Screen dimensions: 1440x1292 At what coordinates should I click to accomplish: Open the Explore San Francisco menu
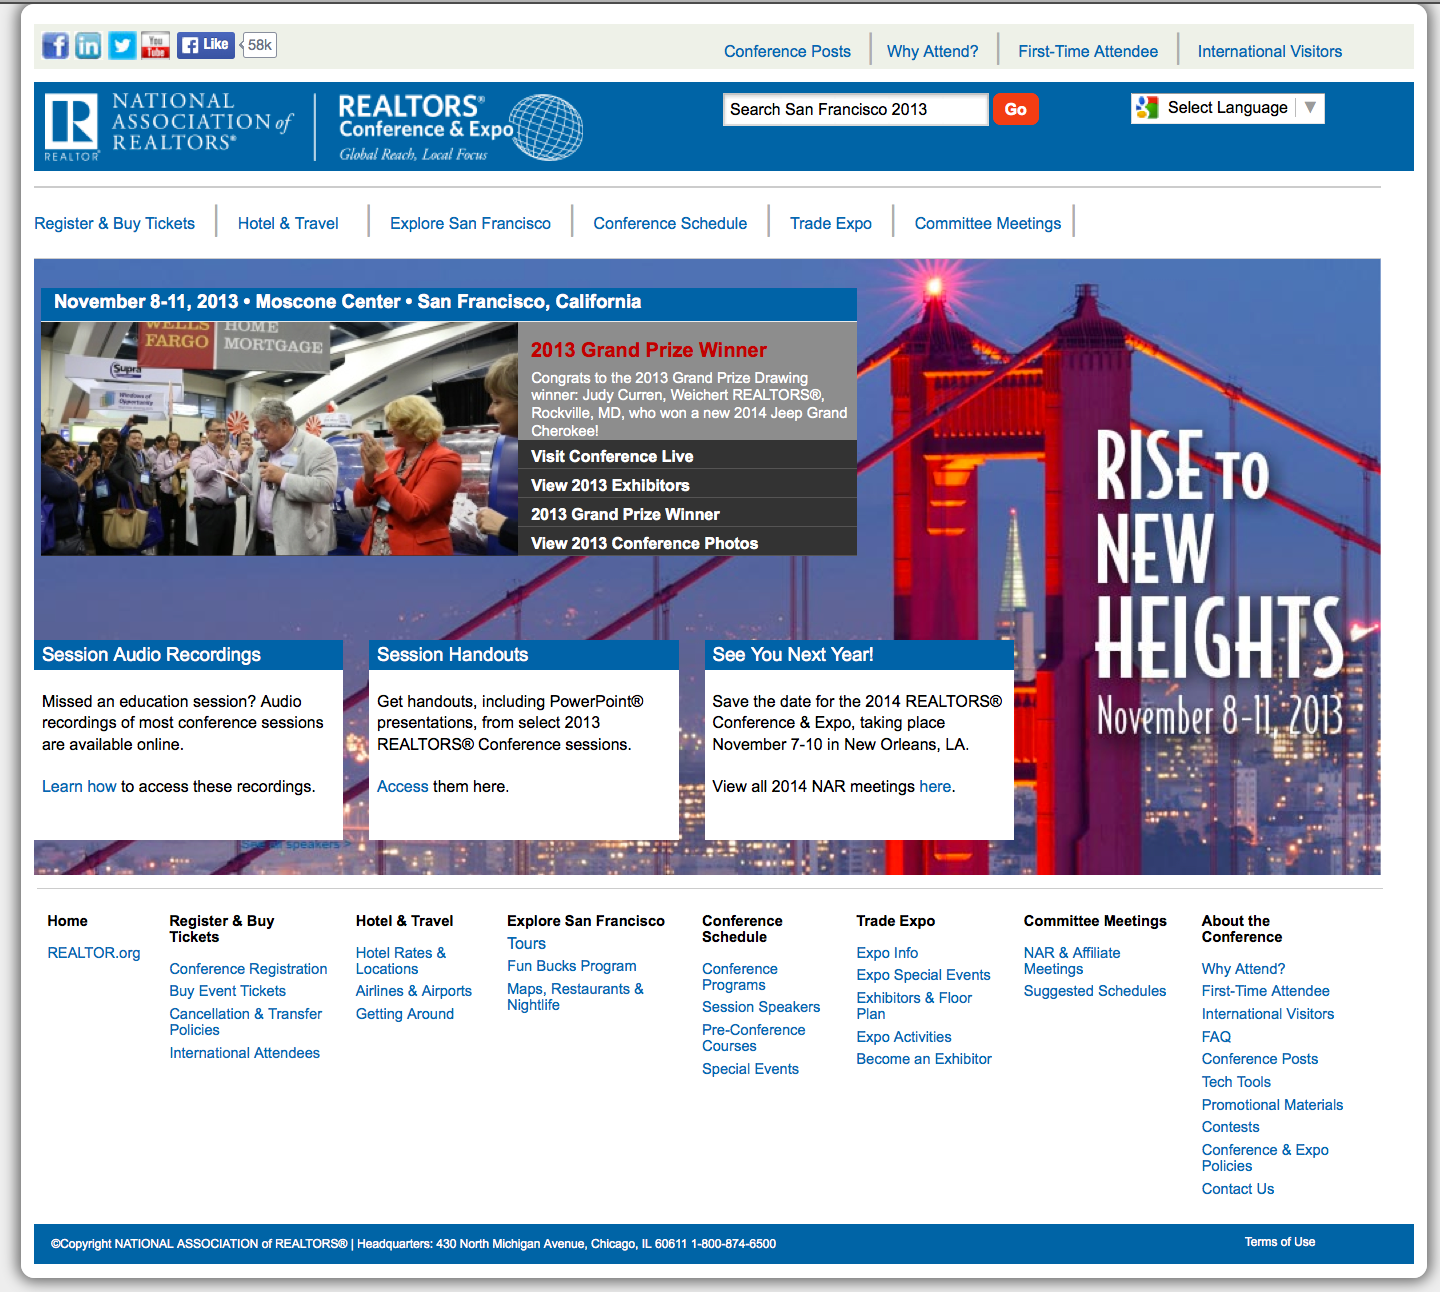pos(470,223)
